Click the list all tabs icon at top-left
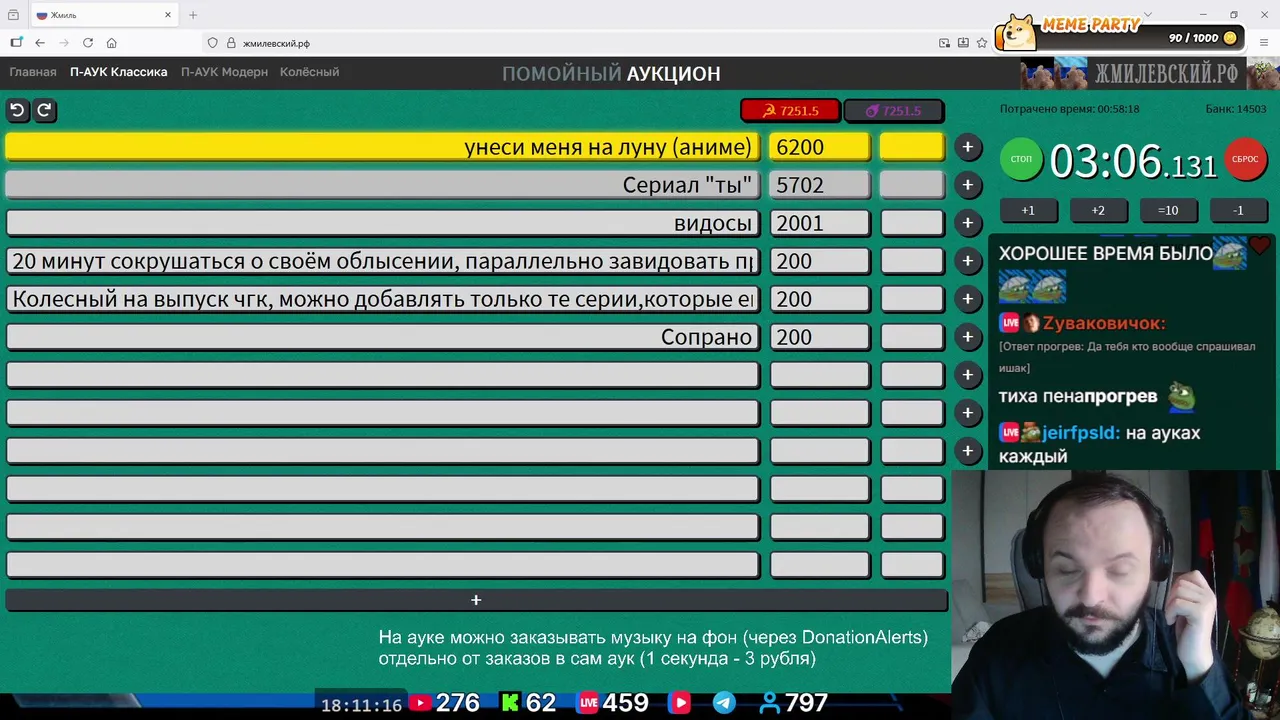Viewport: 1280px width, 720px height. 13,15
